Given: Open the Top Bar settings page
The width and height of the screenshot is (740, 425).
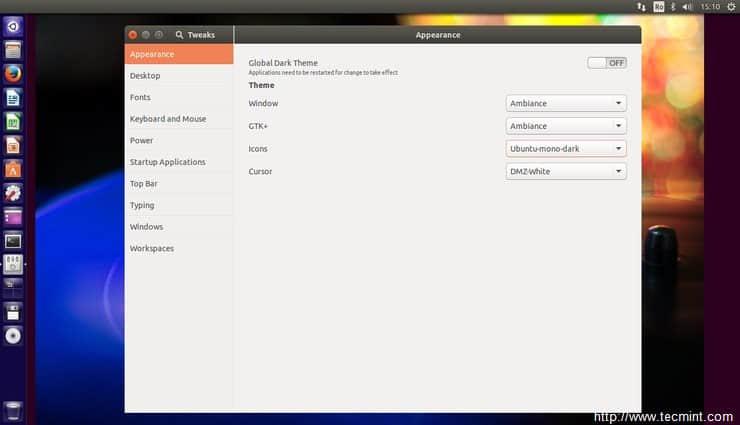Looking at the screenshot, I should [x=144, y=184].
